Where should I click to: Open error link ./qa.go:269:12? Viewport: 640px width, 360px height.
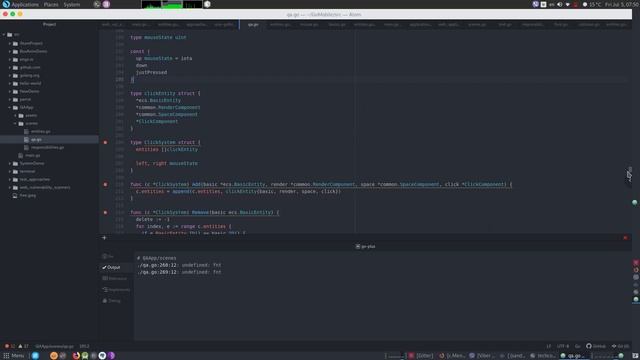pos(158,272)
